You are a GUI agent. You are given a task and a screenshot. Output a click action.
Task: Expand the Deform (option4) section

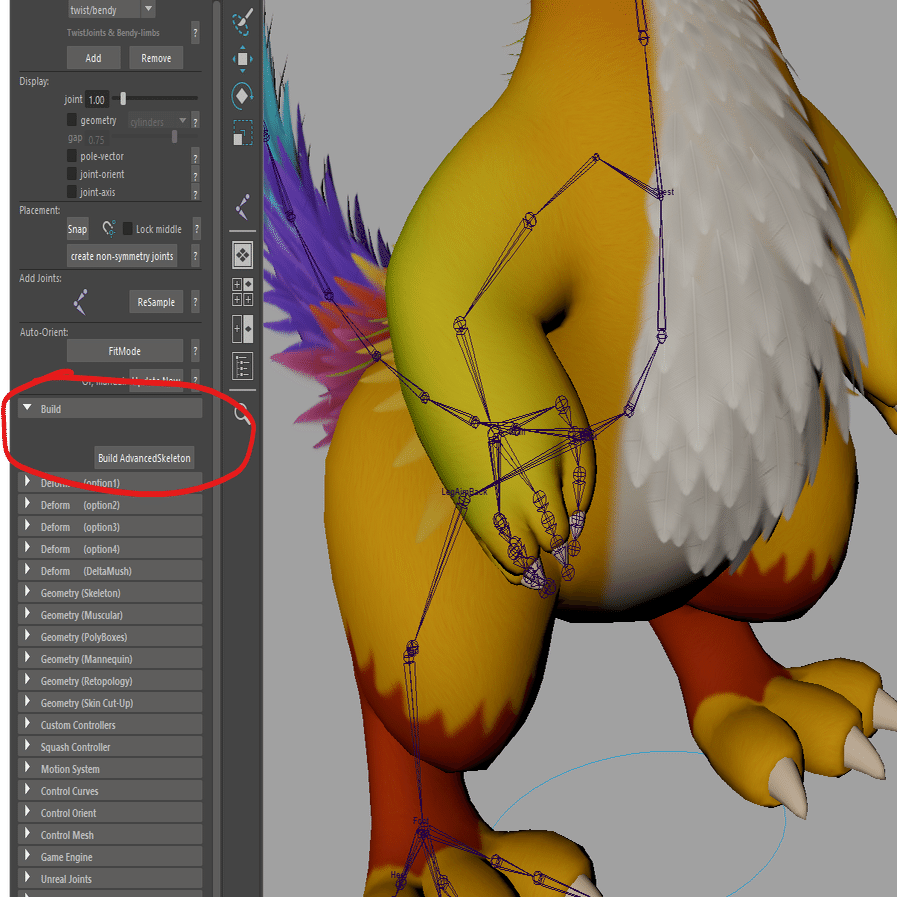[x=110, y=549]
